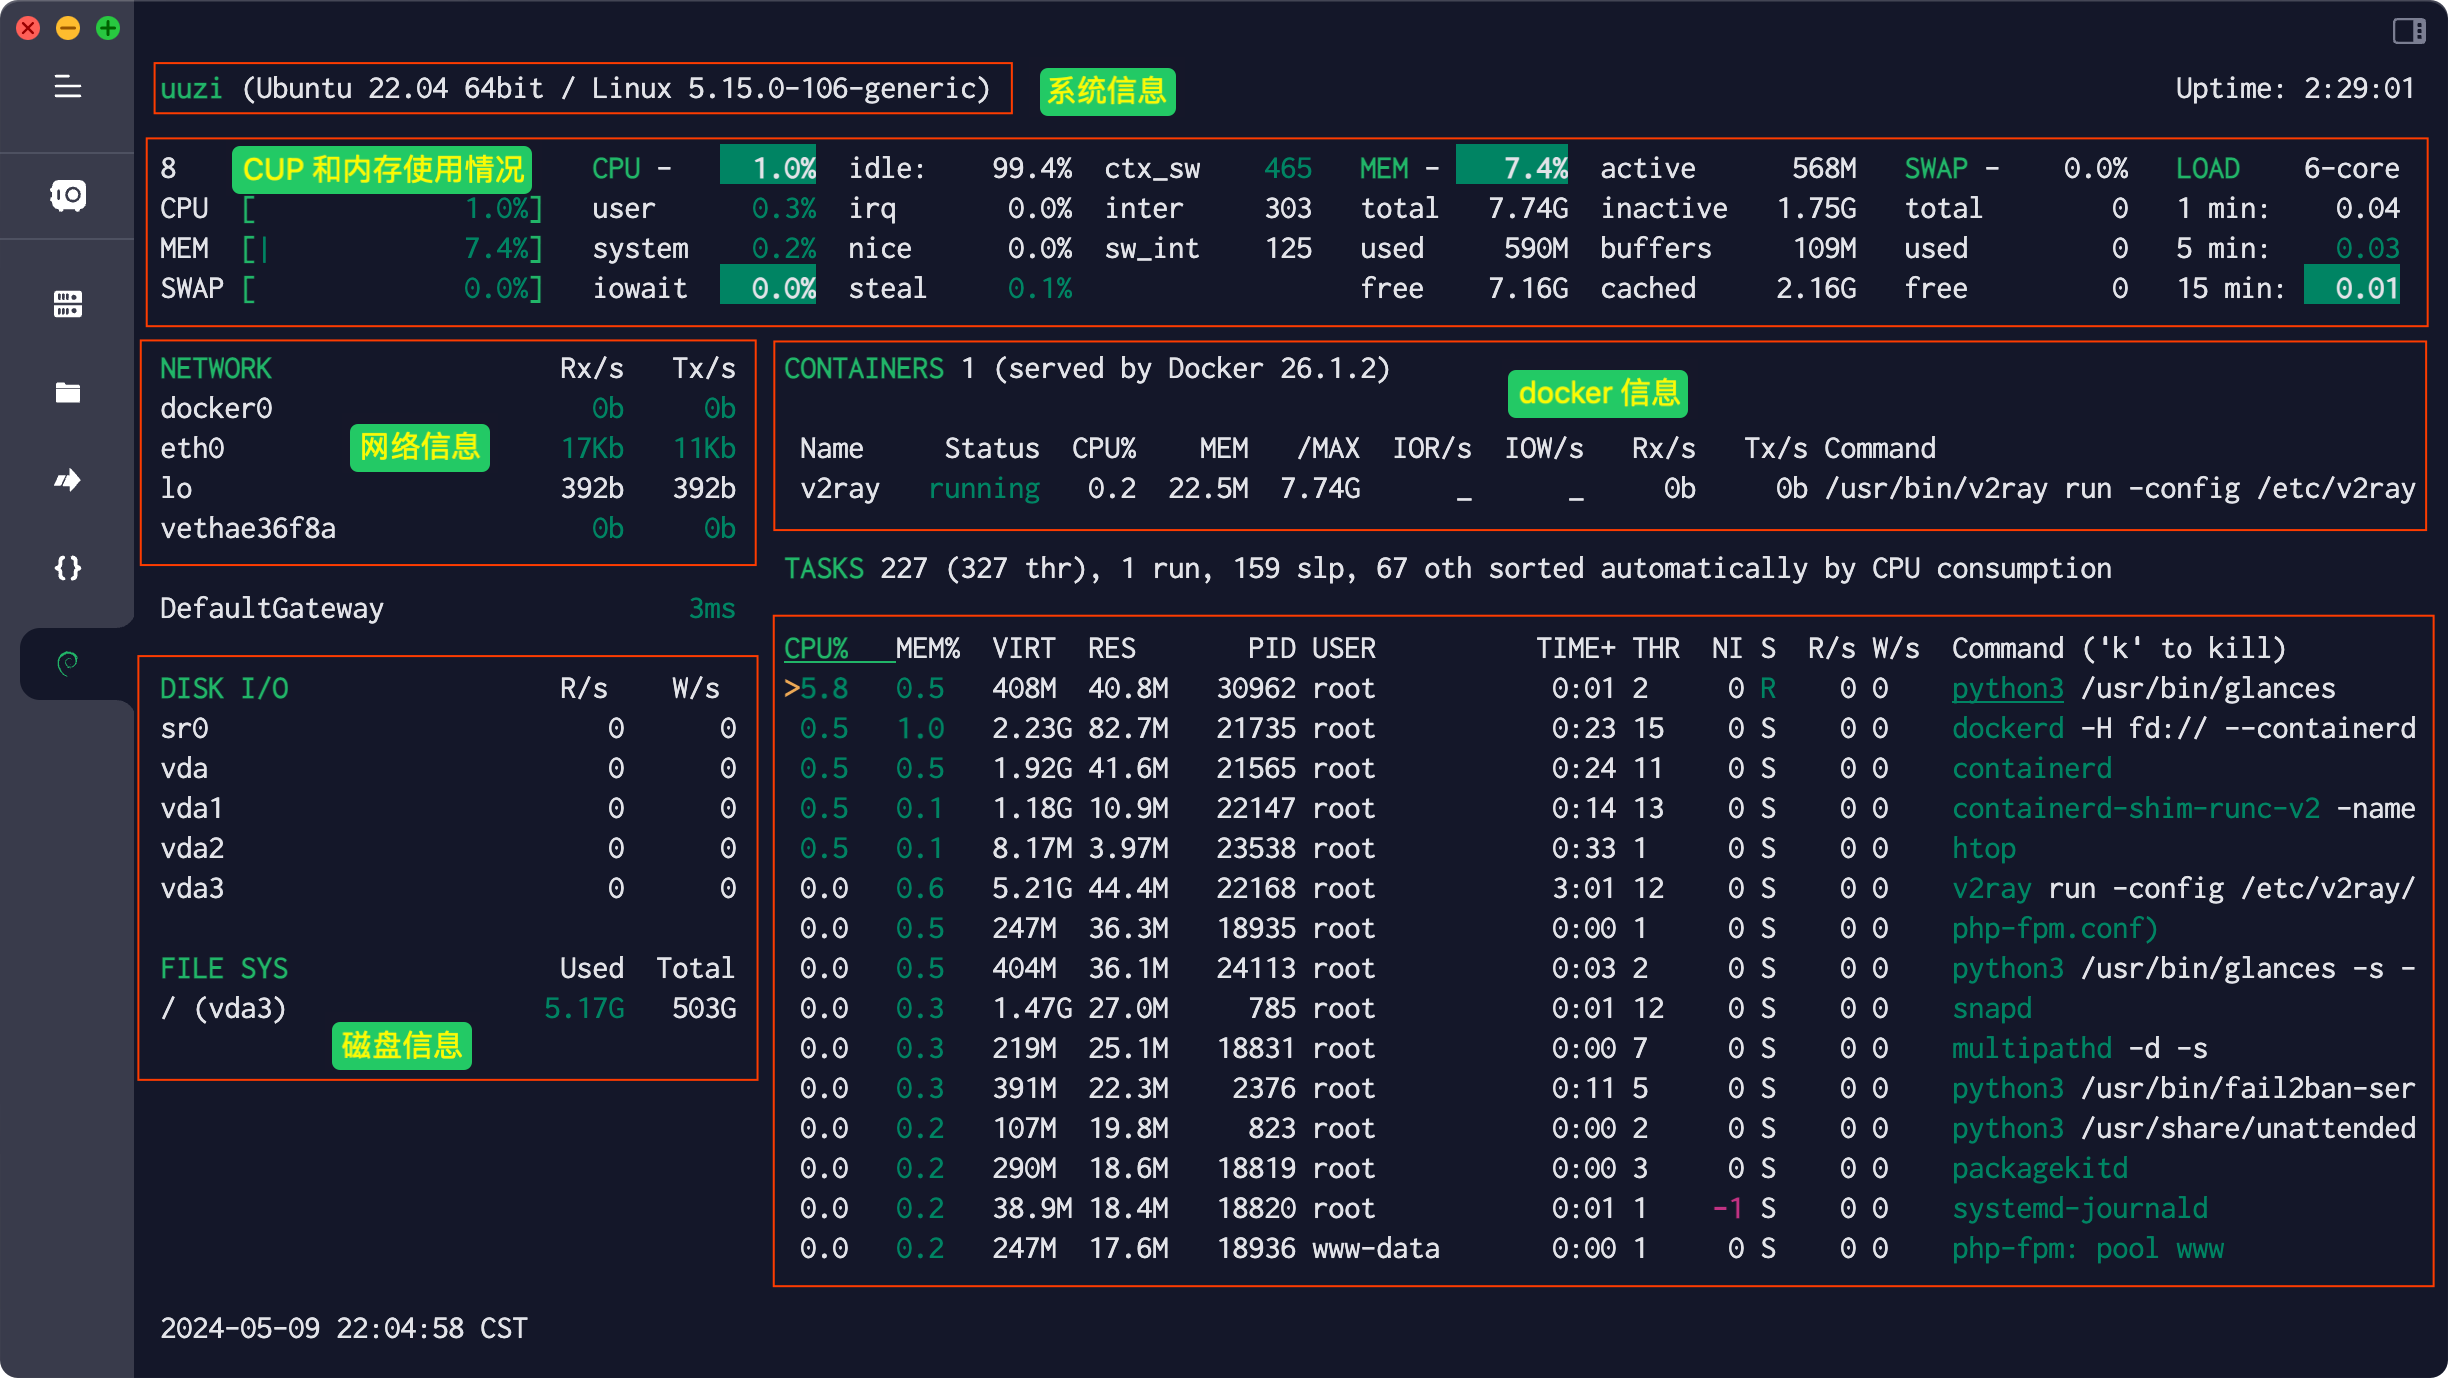
Task: Click the 'Uptime: 2:29:01' text
Action: point(2295,88)
